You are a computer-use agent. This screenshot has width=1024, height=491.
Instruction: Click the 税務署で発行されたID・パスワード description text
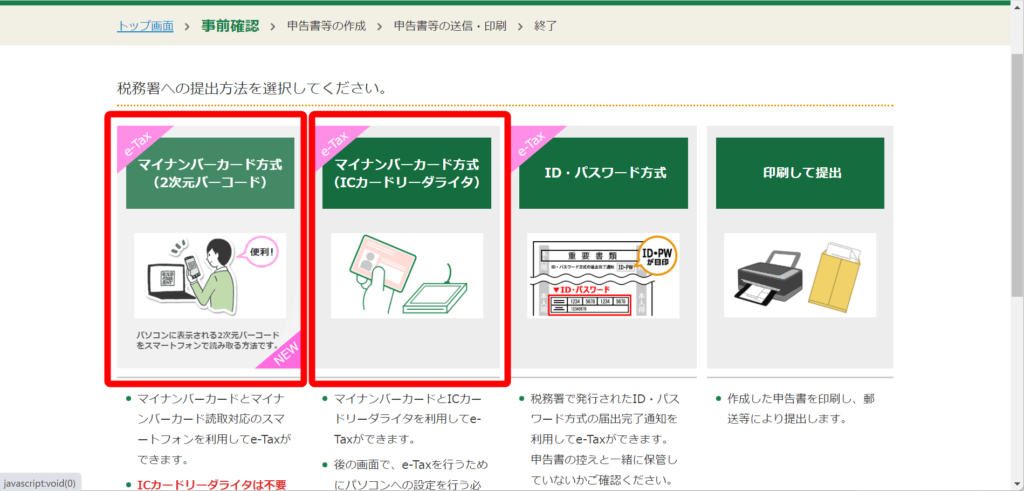603,439
